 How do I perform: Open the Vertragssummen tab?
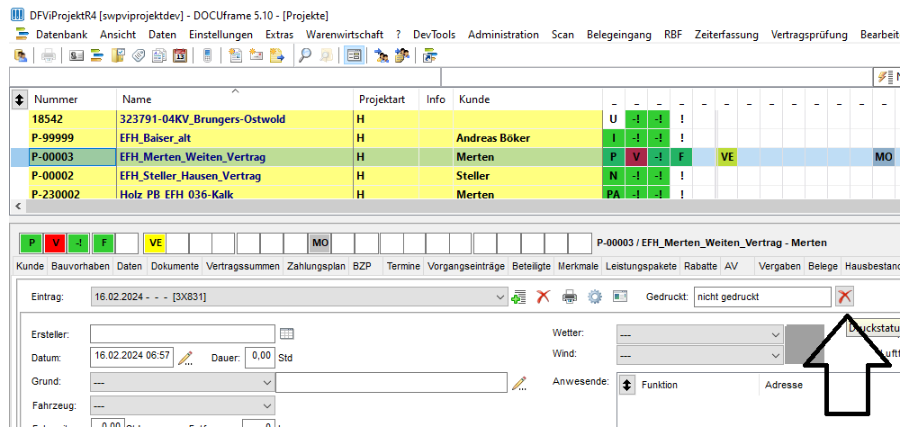pos(242,267)
